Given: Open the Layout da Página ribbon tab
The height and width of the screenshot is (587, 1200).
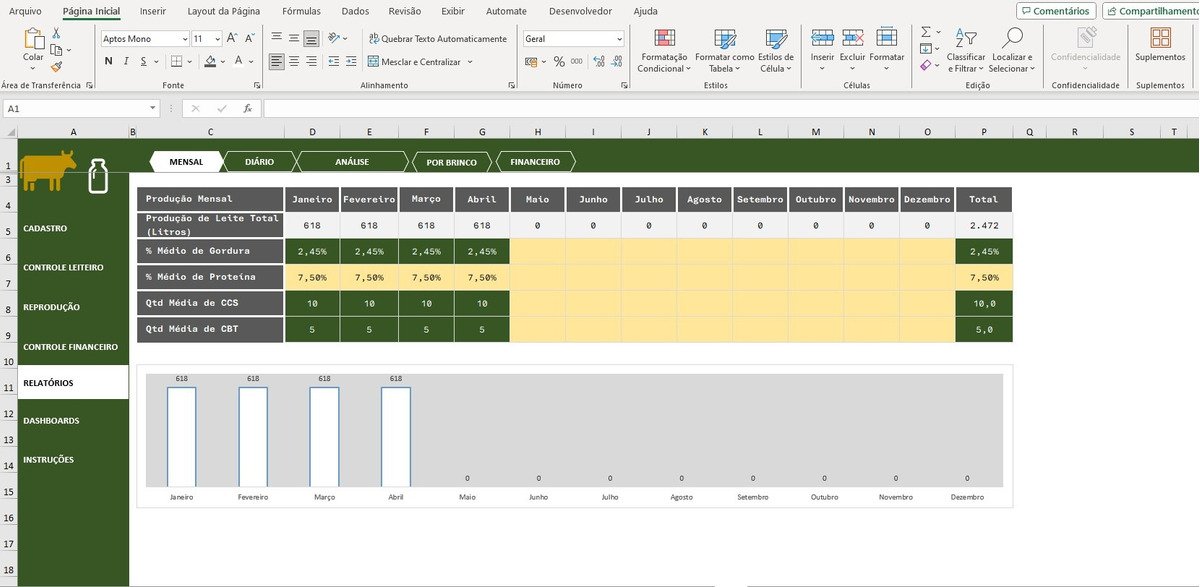Looking at the screenshot, I should pyautogui.click(x=224, y=11).
